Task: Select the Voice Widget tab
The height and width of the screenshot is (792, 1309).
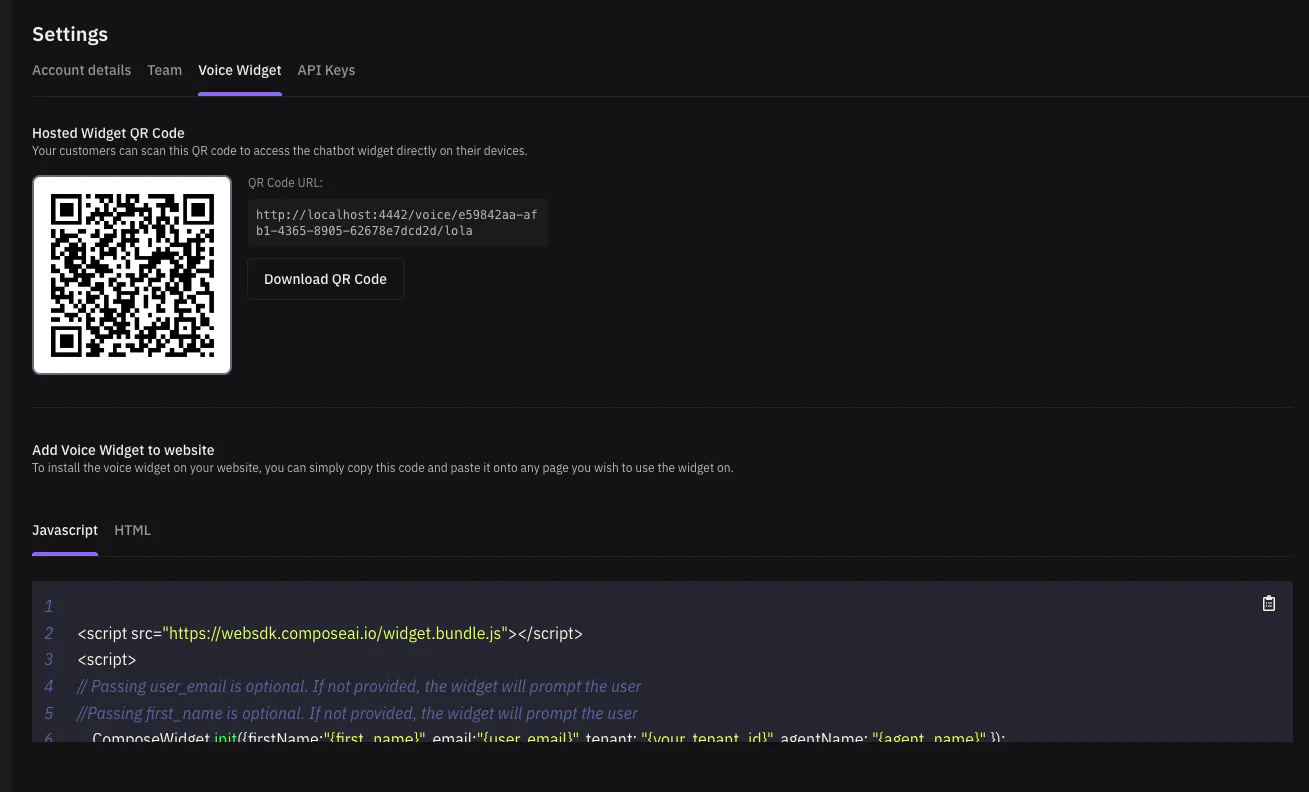Action: [x=239, y=70]
